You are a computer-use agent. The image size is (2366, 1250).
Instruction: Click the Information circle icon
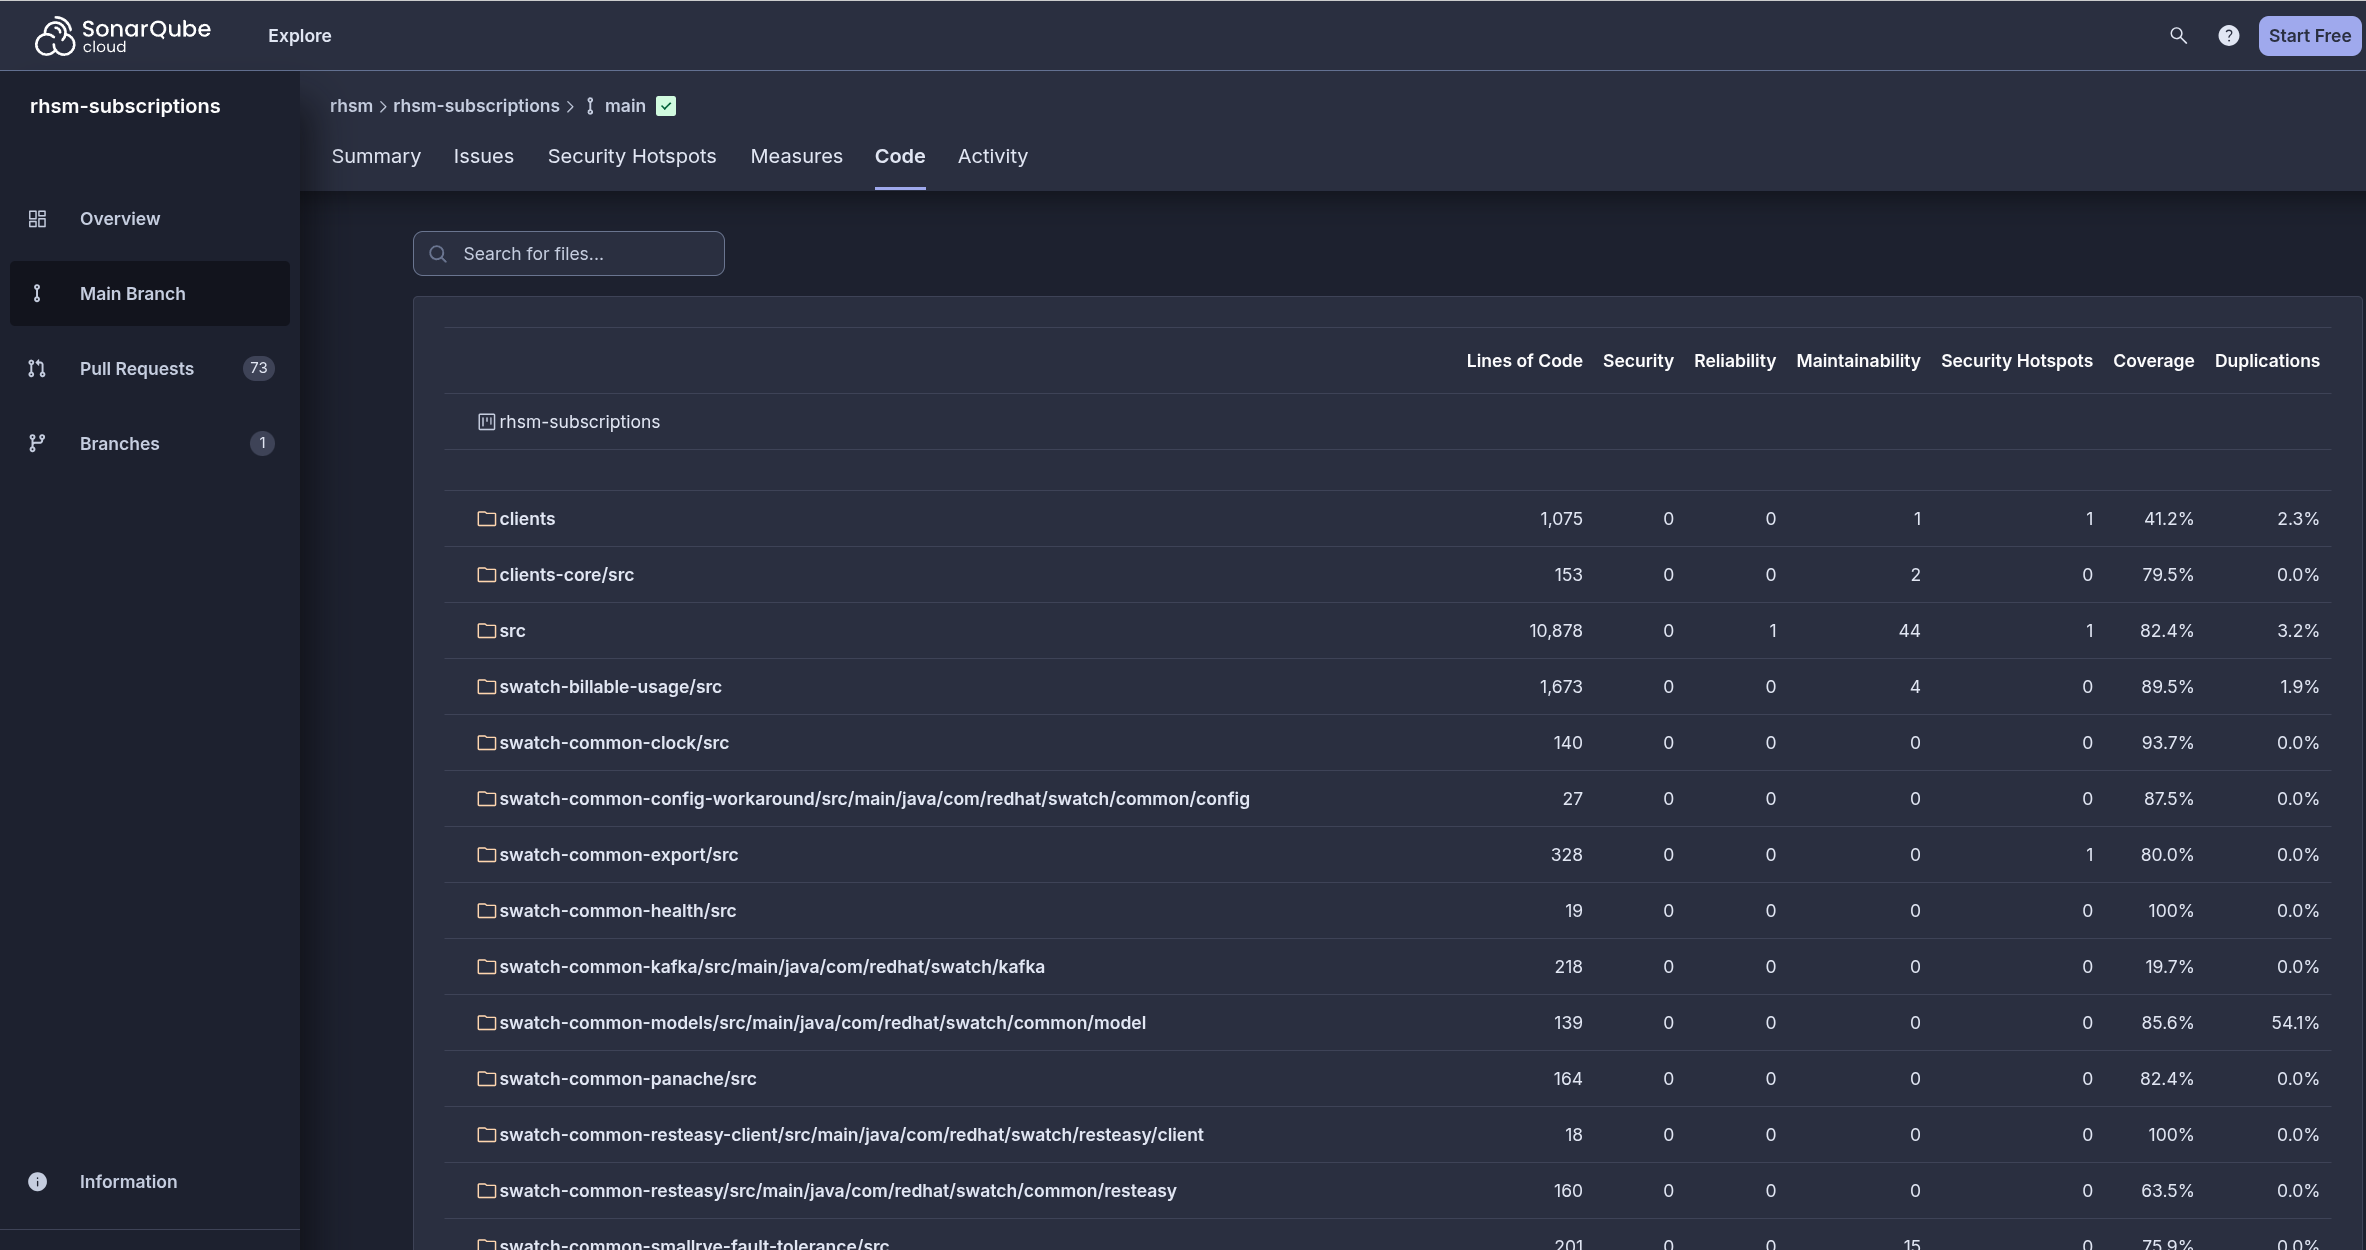pyautogui.click(x=37, y=1182)
